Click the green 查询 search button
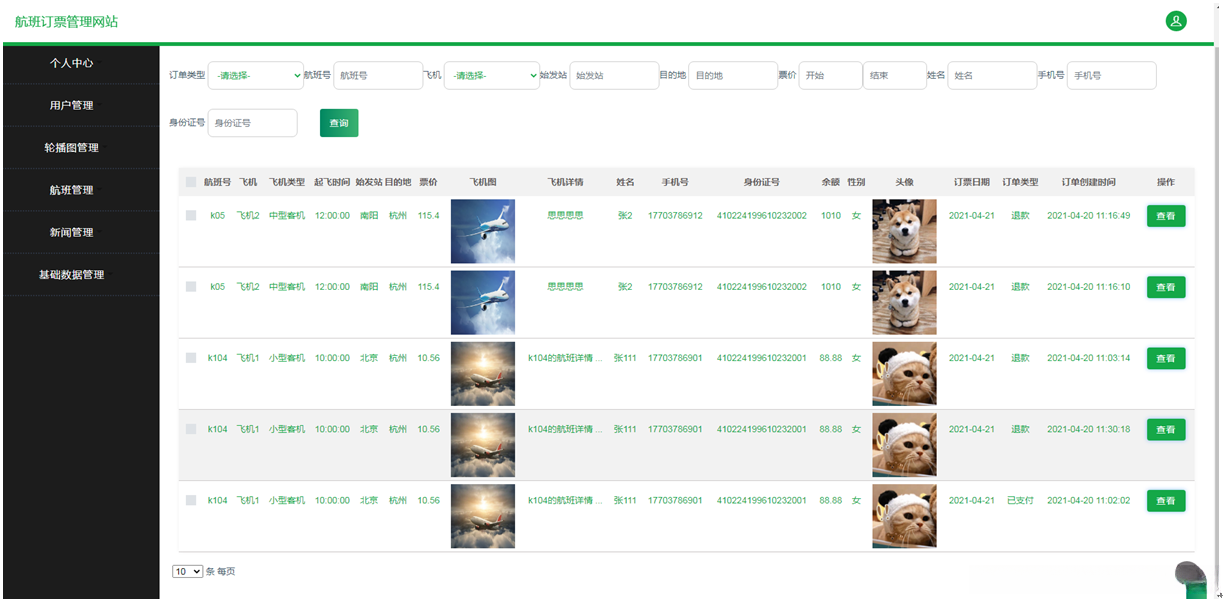1223x600 pixels. click(339, 123)
